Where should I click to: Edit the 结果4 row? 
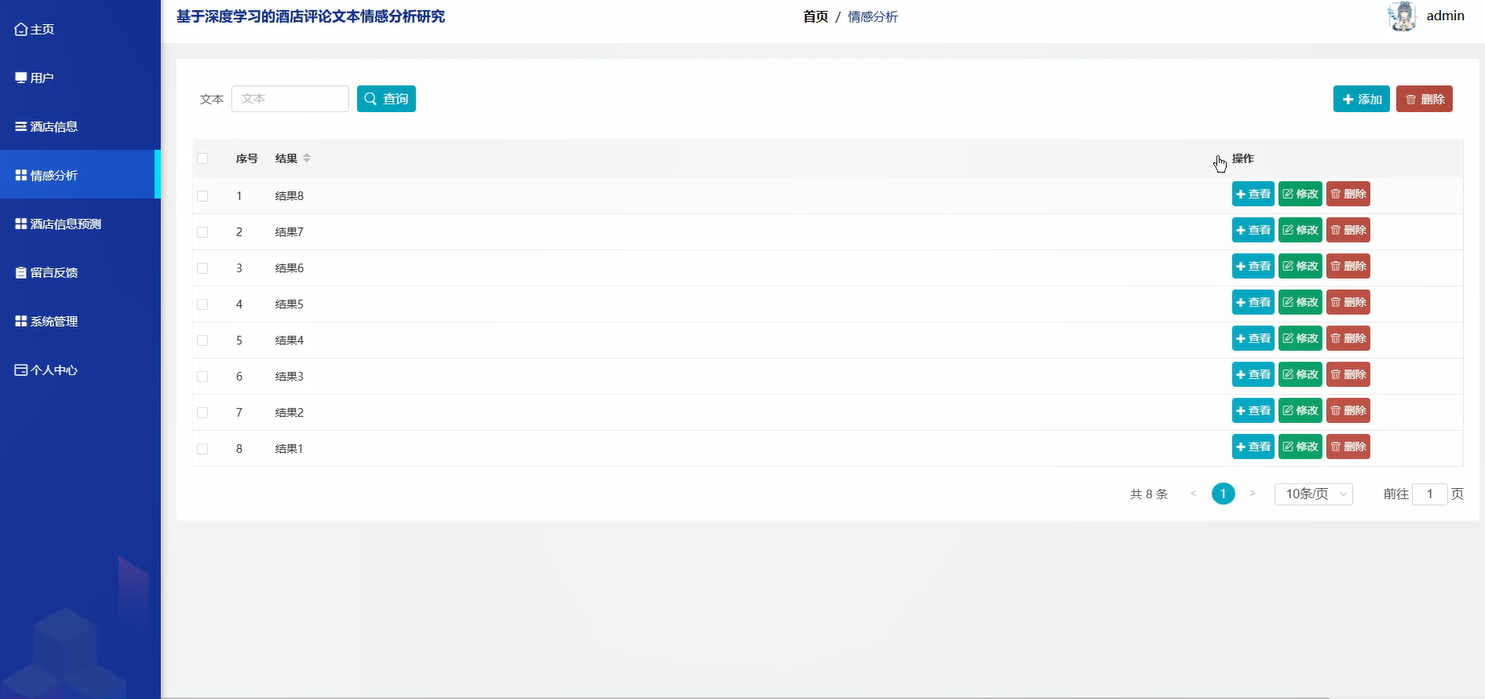[1300, 338]
